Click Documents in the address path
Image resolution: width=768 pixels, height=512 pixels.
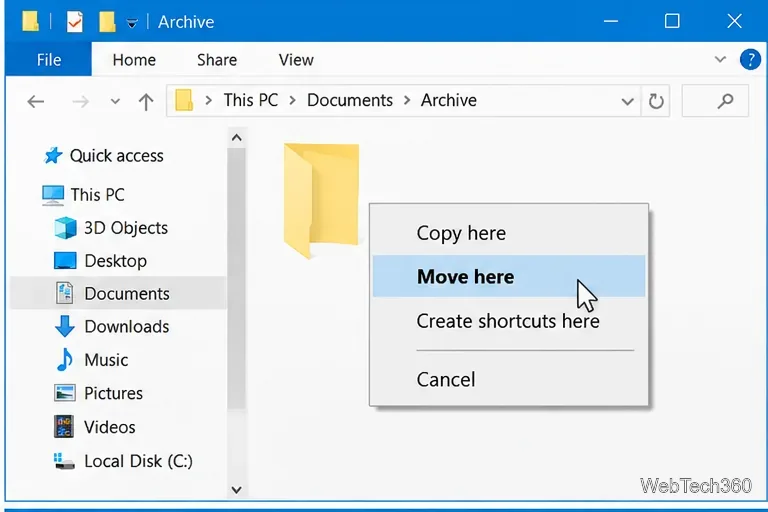click(x=350, y=100)
